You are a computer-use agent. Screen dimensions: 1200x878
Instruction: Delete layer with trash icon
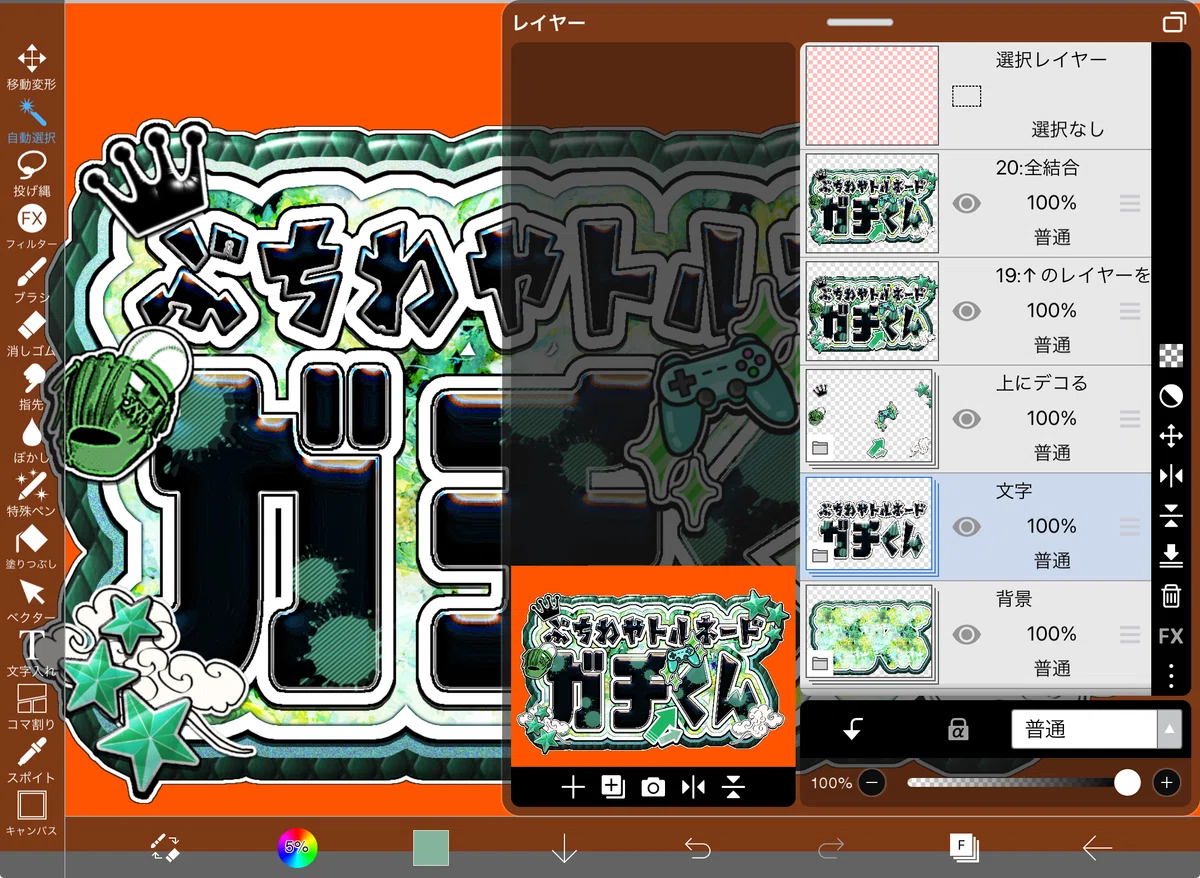point(1171,596)
